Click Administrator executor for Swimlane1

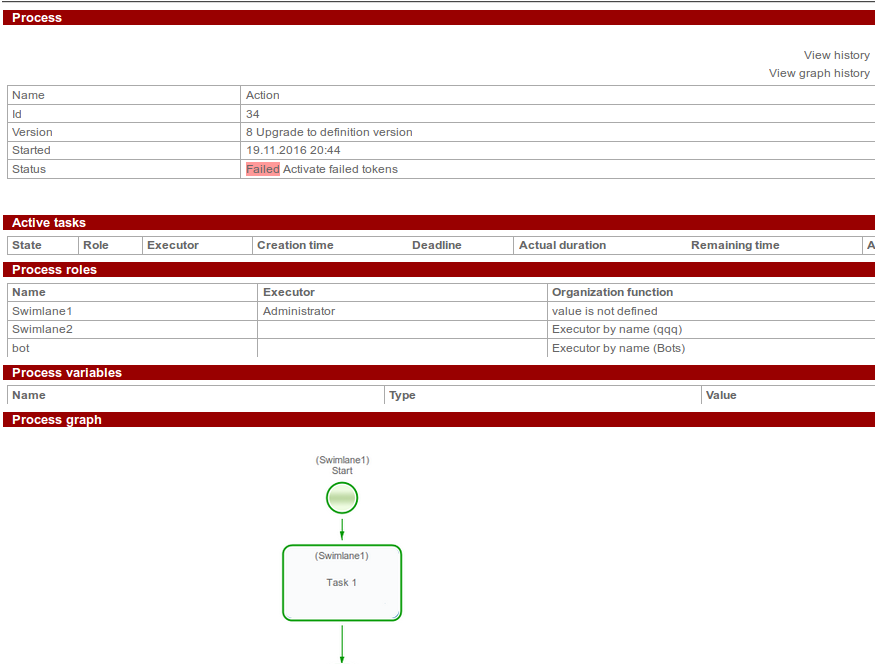point(298,311)
